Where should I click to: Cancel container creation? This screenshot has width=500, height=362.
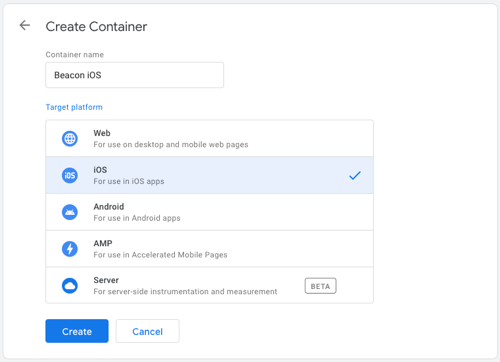click(x=147, y=331)
